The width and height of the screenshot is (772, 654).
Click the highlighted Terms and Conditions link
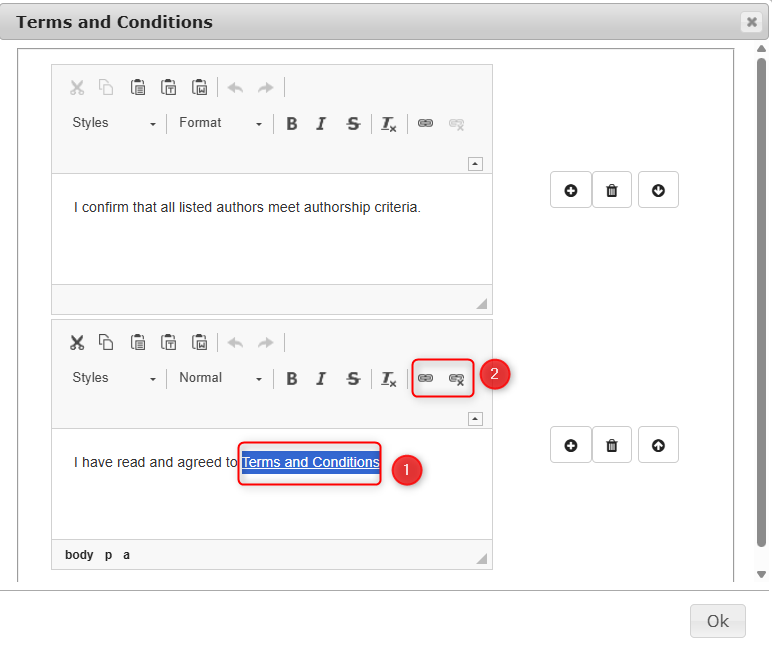(310, 462)
